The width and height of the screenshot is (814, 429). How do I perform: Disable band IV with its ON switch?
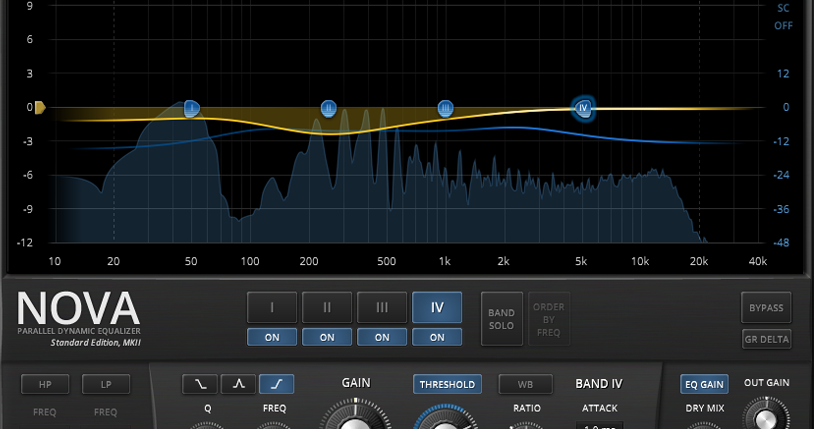click(x=437, y=337)
